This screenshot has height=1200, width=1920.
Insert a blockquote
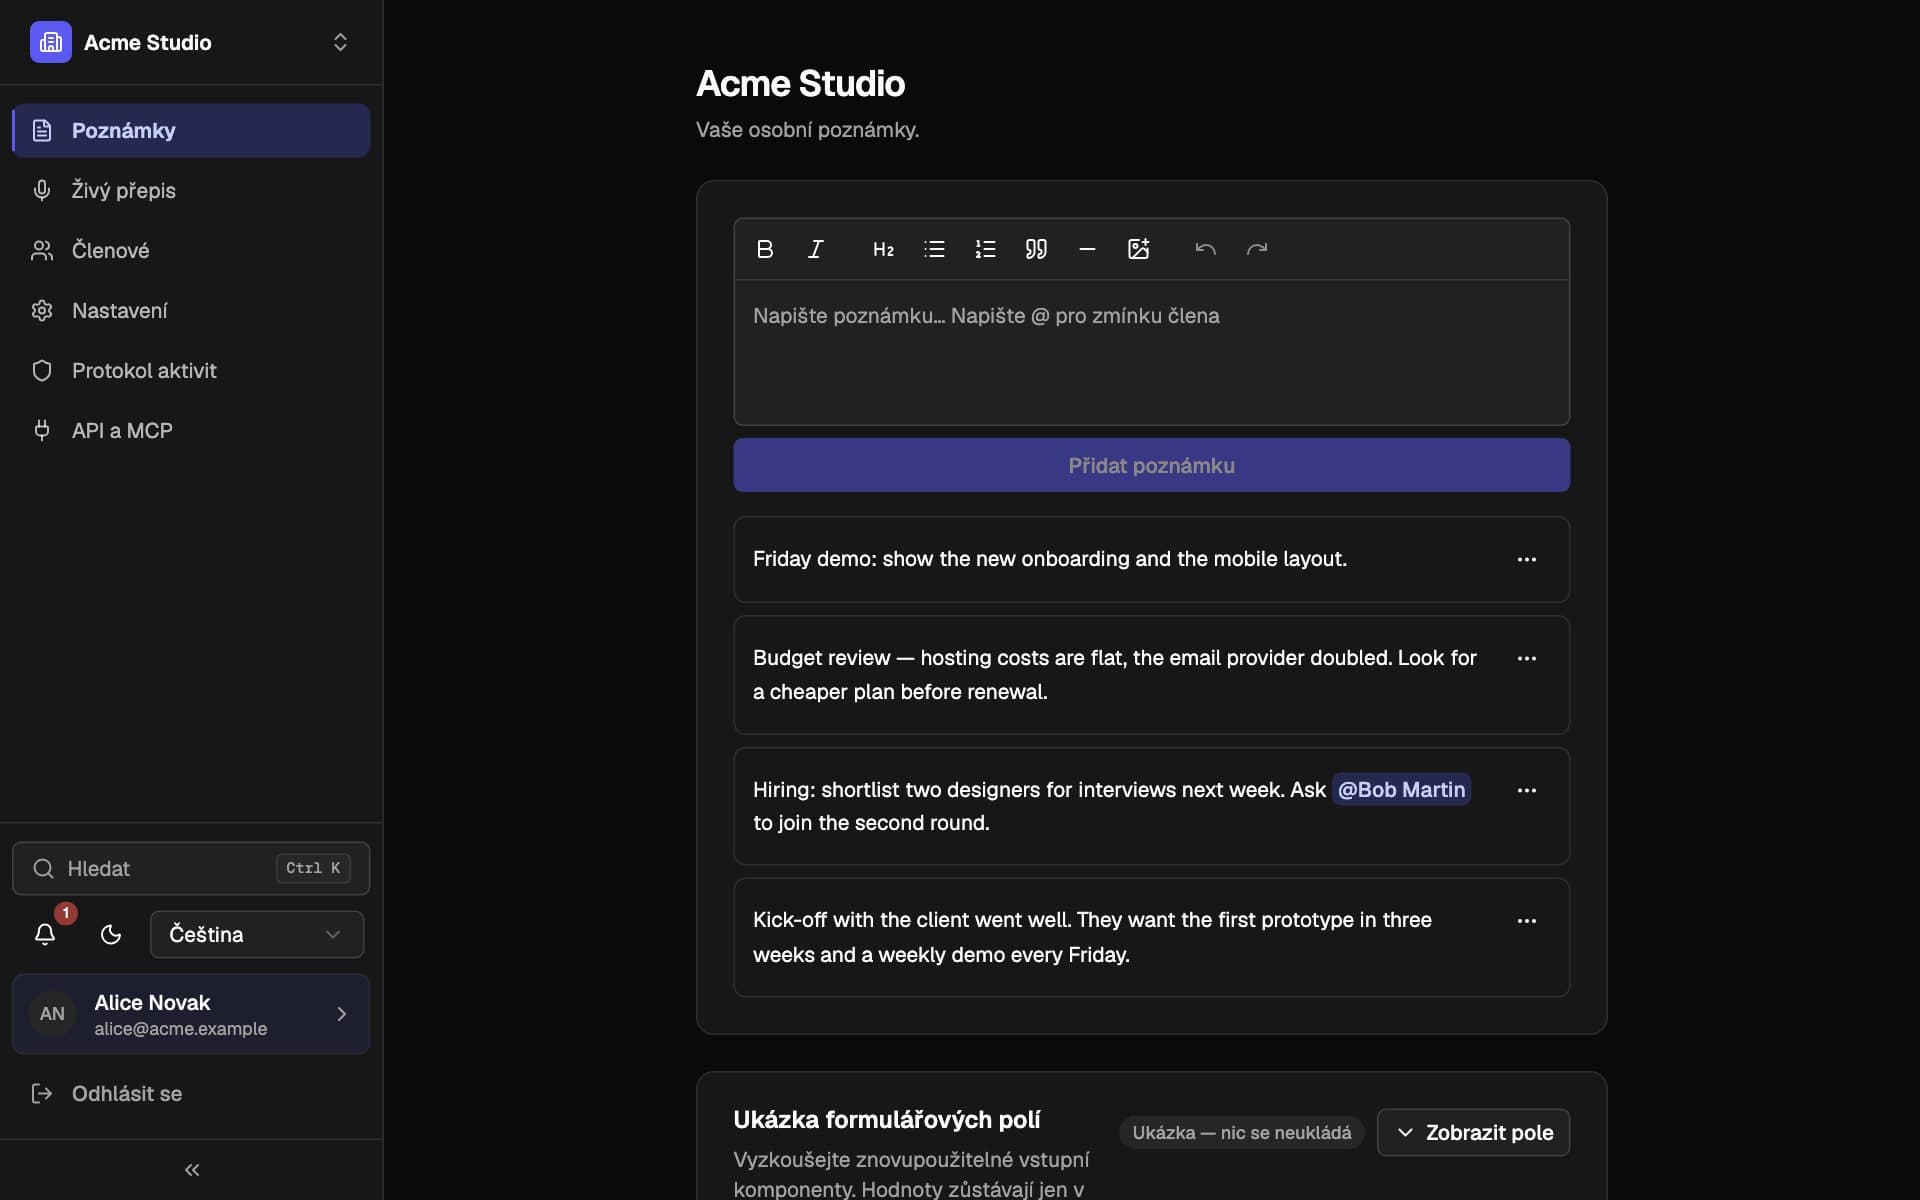click(1036, 249)
